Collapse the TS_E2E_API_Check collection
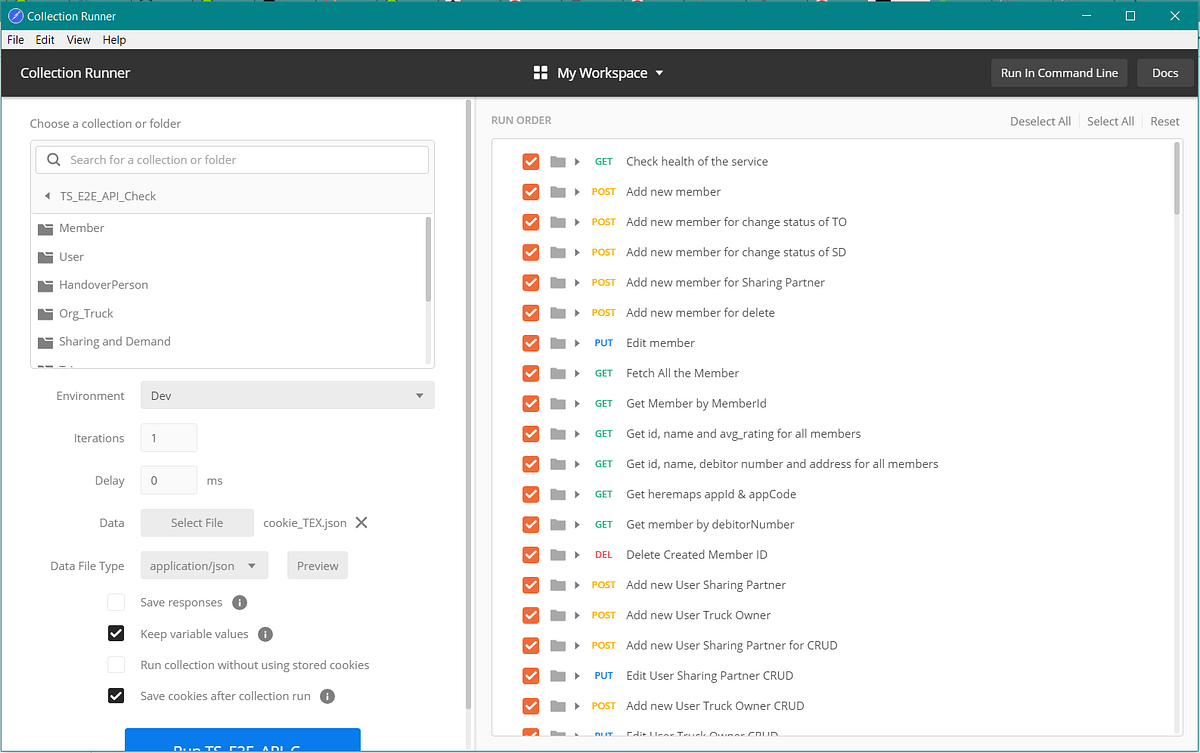This screenshot has width=1200, height=753. pyautogui.click(x=47, y=196)
